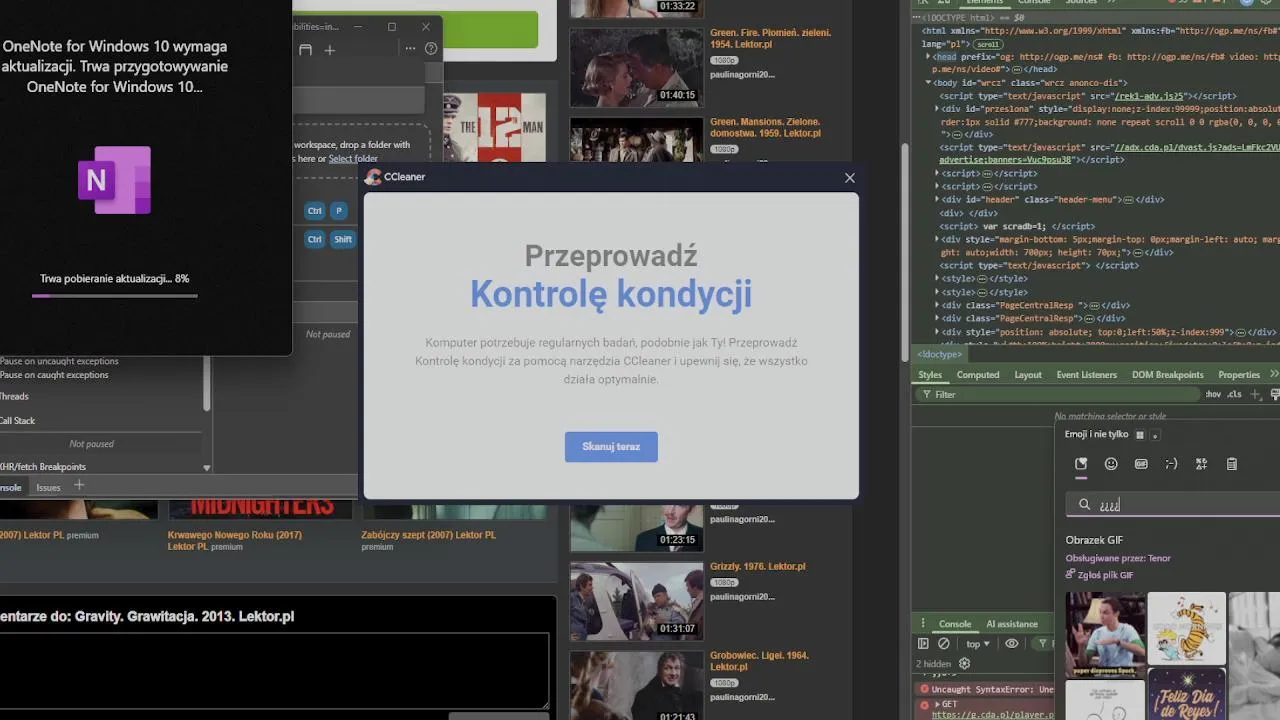Collapse the body id="wrcz" node
The width and height of the screenshot is (1280, 720).
coord(929,83)
